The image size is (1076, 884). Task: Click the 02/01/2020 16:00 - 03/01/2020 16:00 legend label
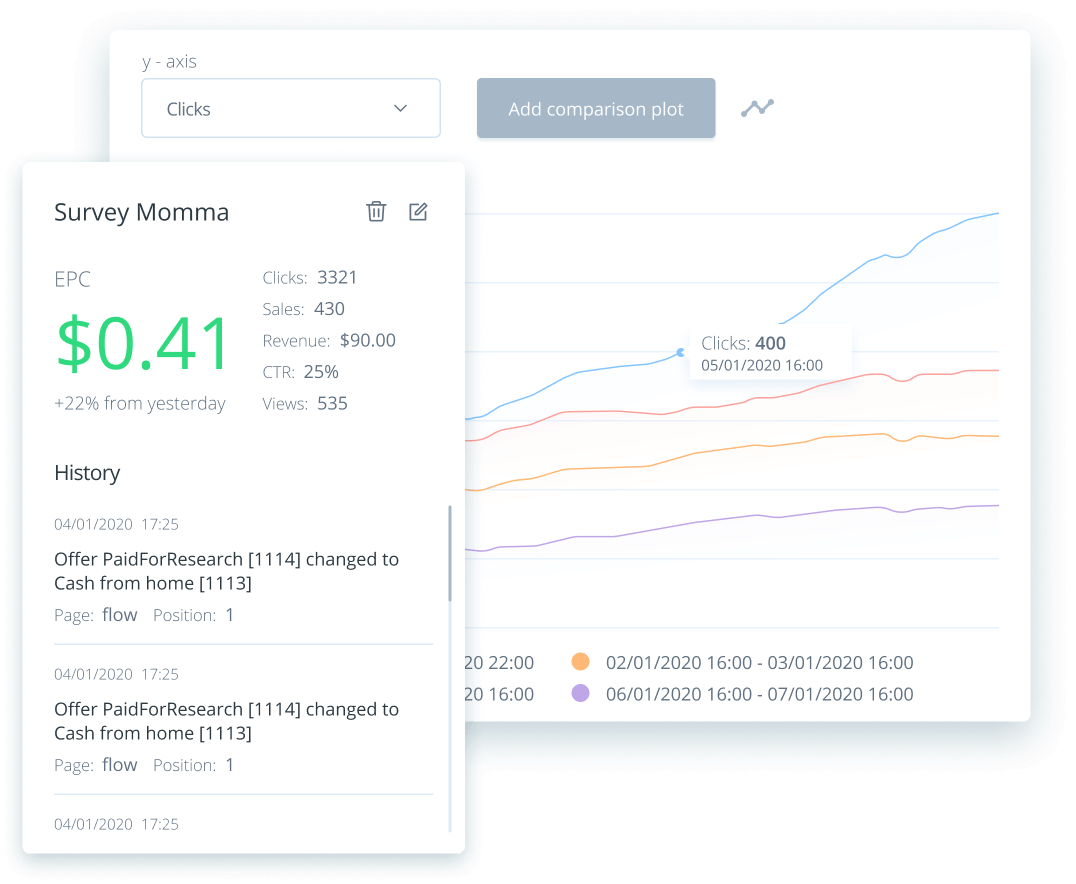[x=760, y=662]
